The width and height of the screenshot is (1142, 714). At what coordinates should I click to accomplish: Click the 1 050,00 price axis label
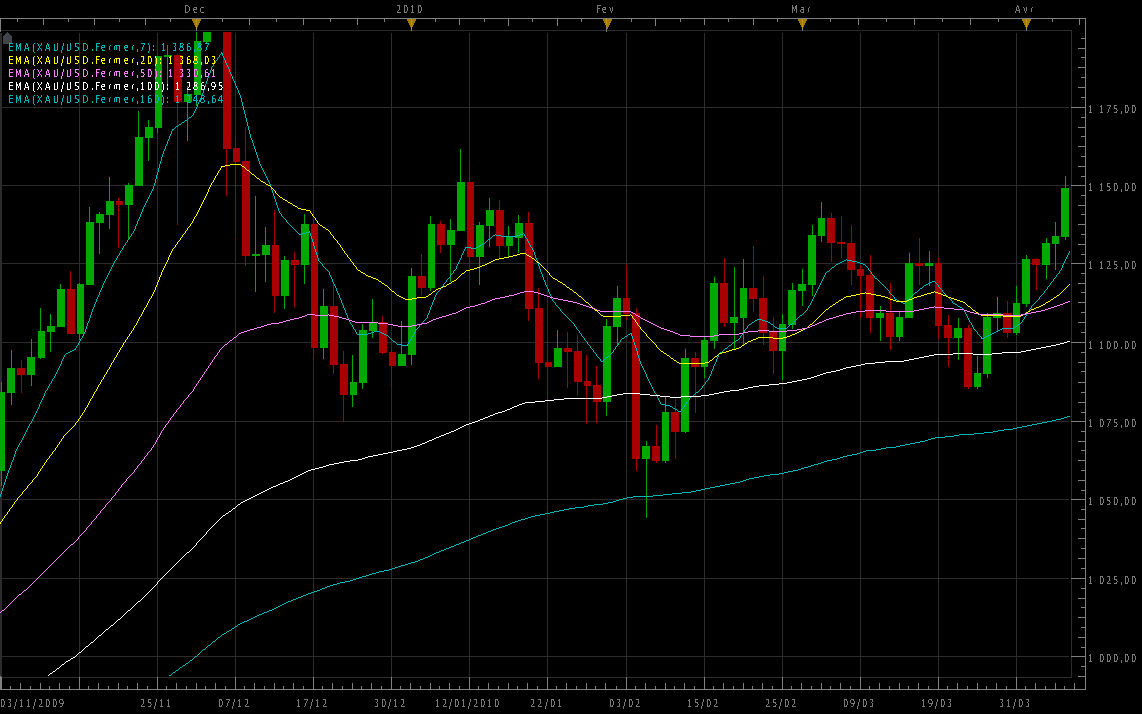tap(1112, 501)
